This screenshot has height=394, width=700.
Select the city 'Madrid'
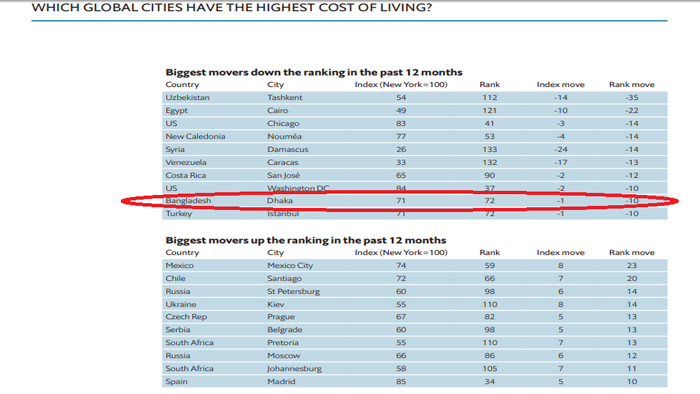point(281,382)
